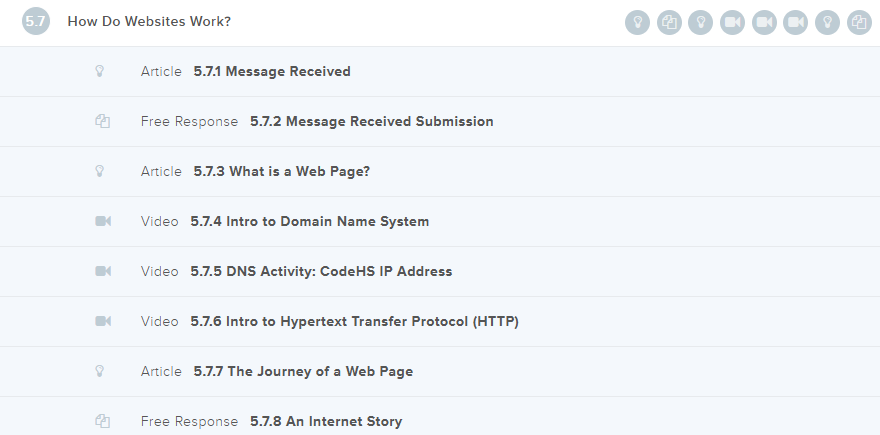Open article 5.7.1 Message Received
The image size is (880, 435).
271,71
